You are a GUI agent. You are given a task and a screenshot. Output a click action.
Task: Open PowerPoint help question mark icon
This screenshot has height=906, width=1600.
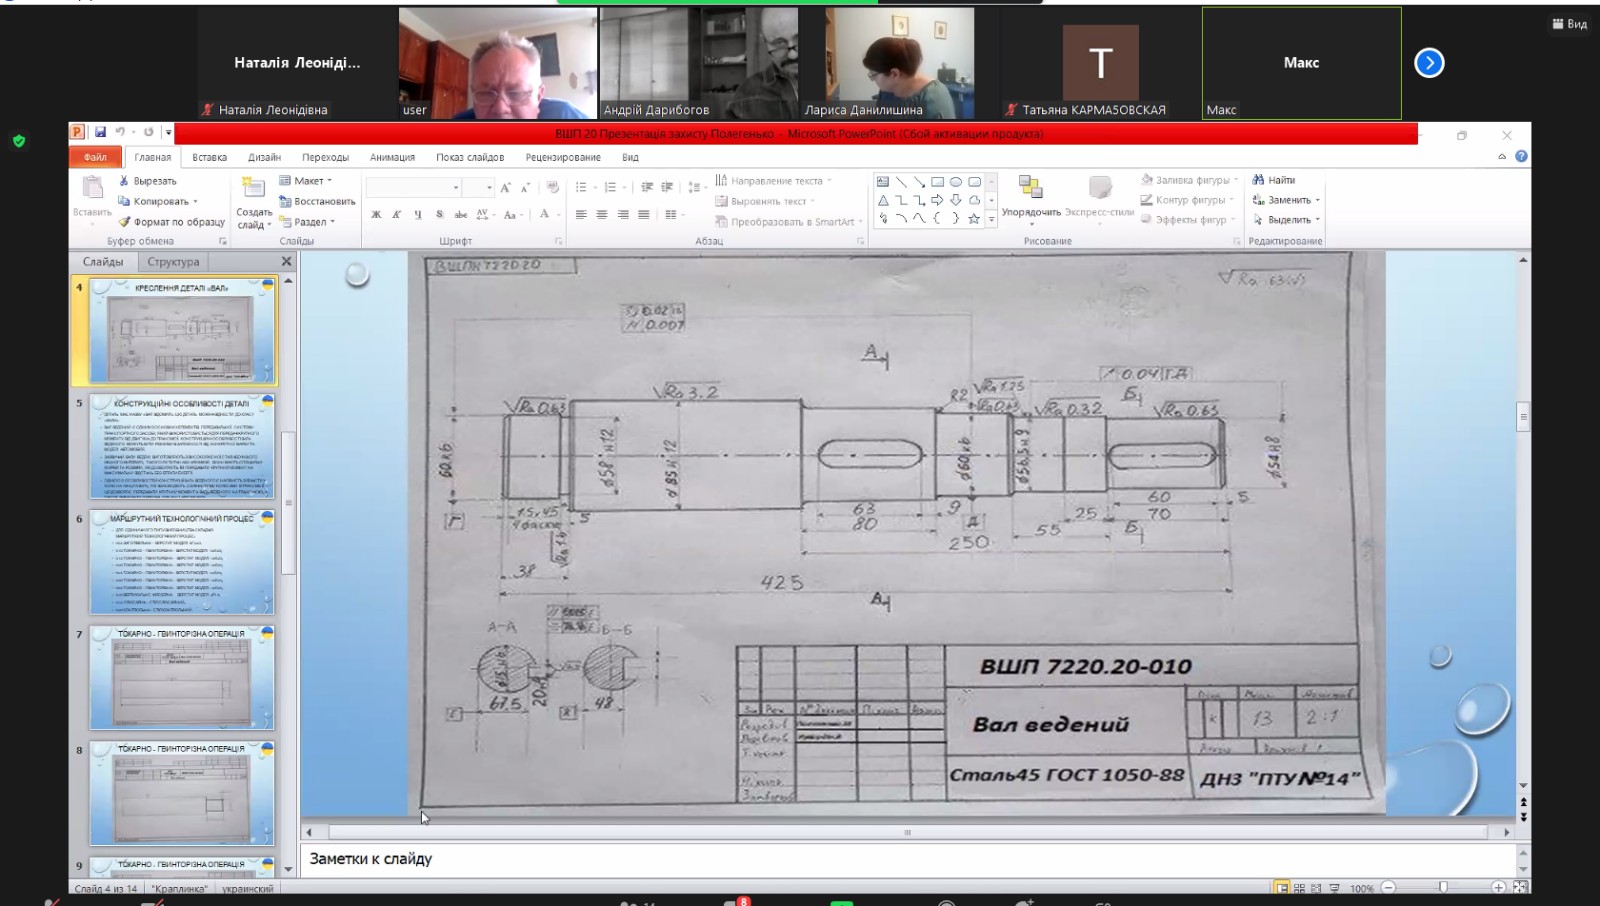[1521, 157]
